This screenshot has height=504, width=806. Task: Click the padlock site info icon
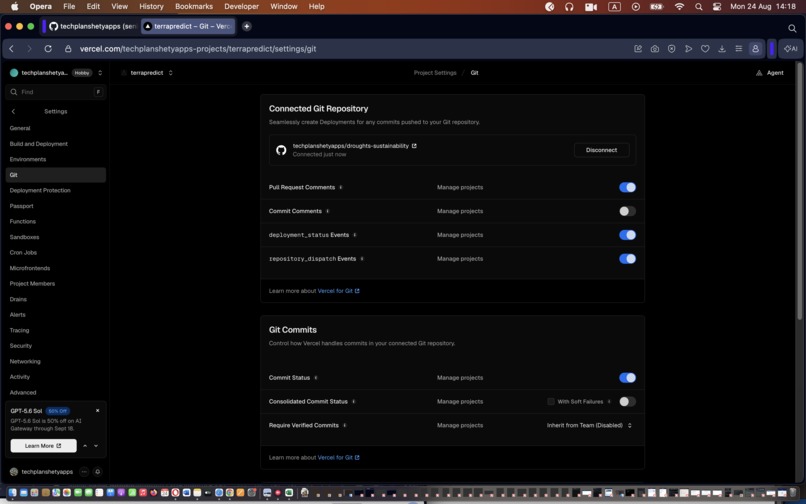(x=68, y=49)
